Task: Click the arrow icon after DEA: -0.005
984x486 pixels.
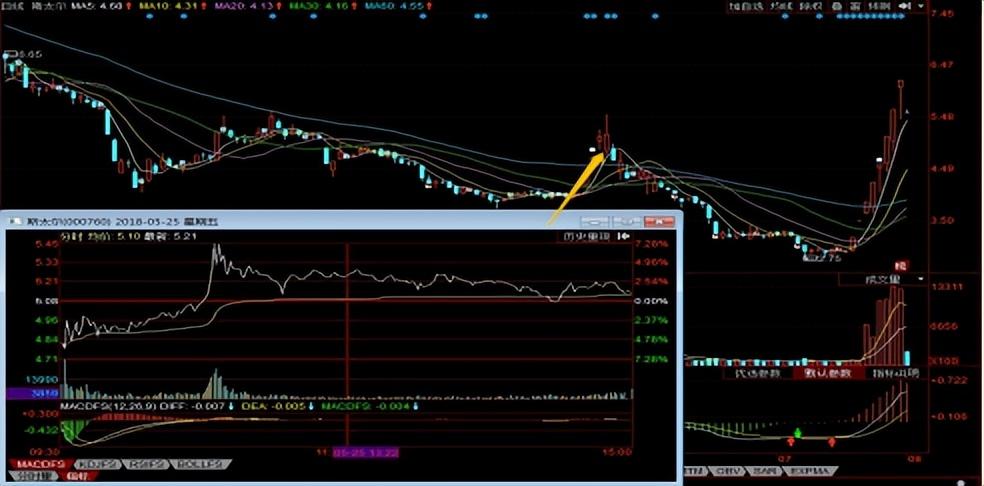Action: pos(310,406)
